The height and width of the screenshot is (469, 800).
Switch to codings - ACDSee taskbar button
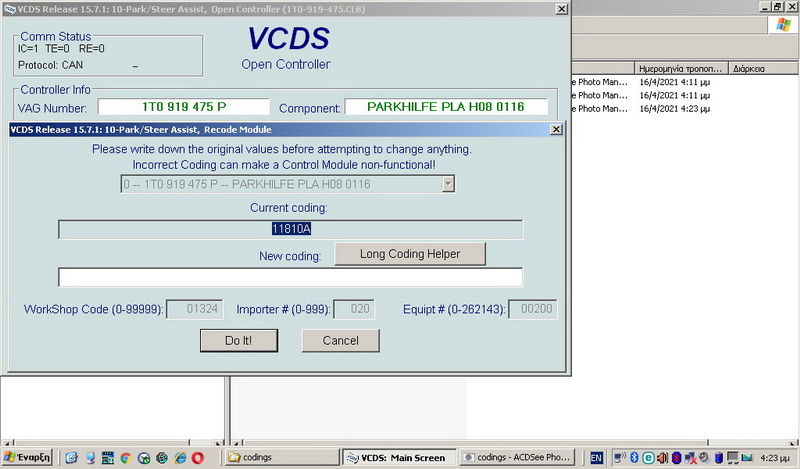tap(517, 457)
